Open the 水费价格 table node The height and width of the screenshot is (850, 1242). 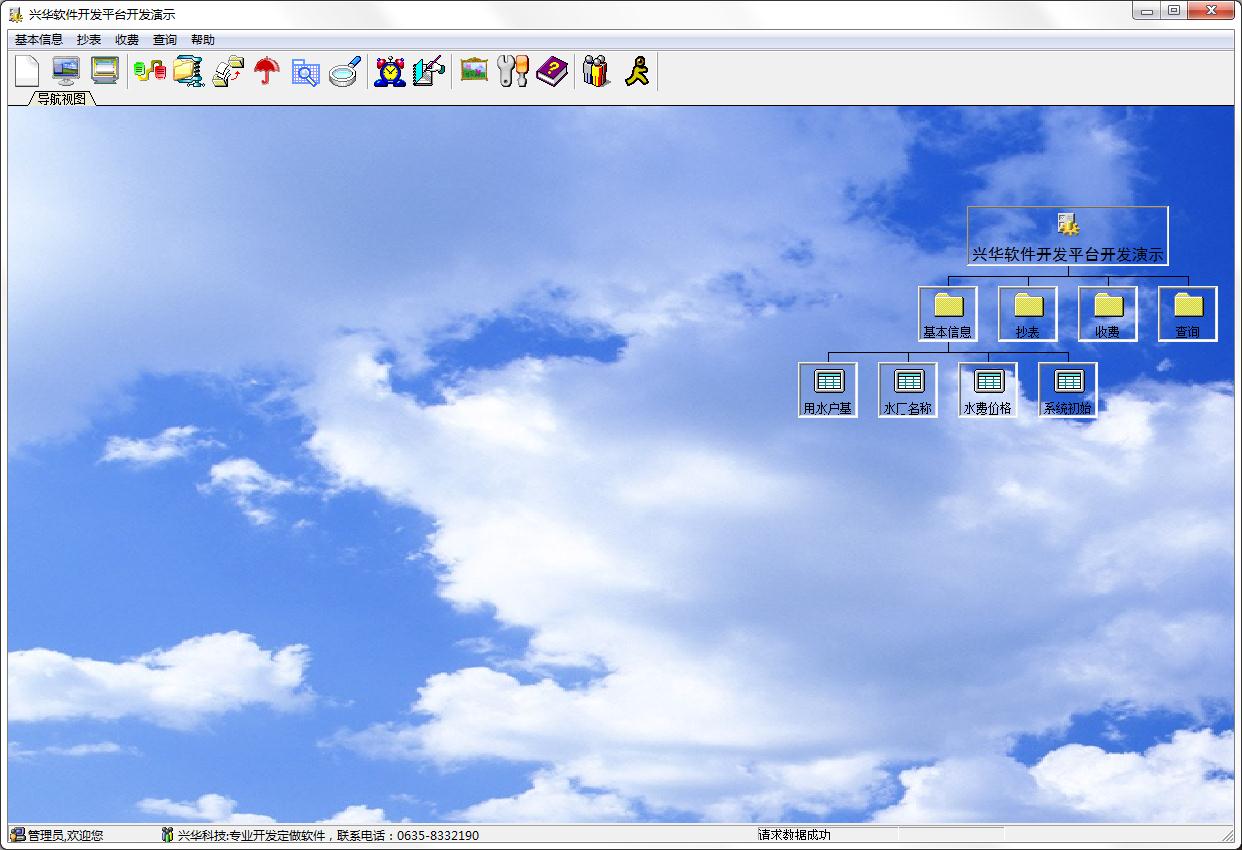tap(988, 390)
